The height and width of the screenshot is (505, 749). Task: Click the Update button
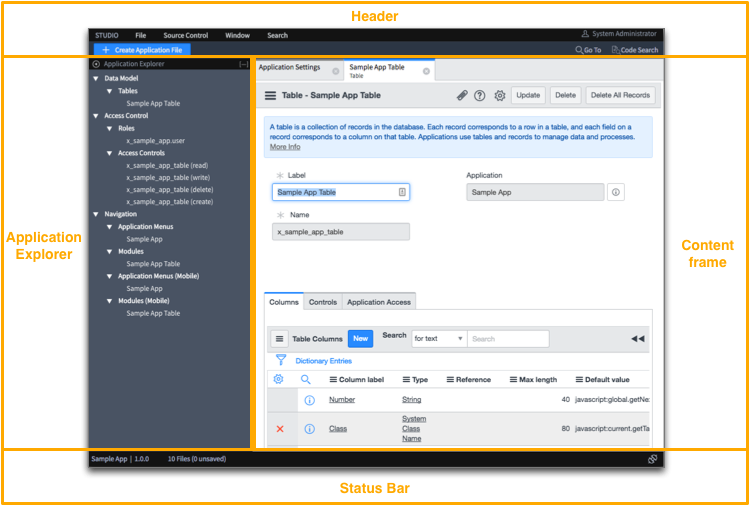click(528, 95)
